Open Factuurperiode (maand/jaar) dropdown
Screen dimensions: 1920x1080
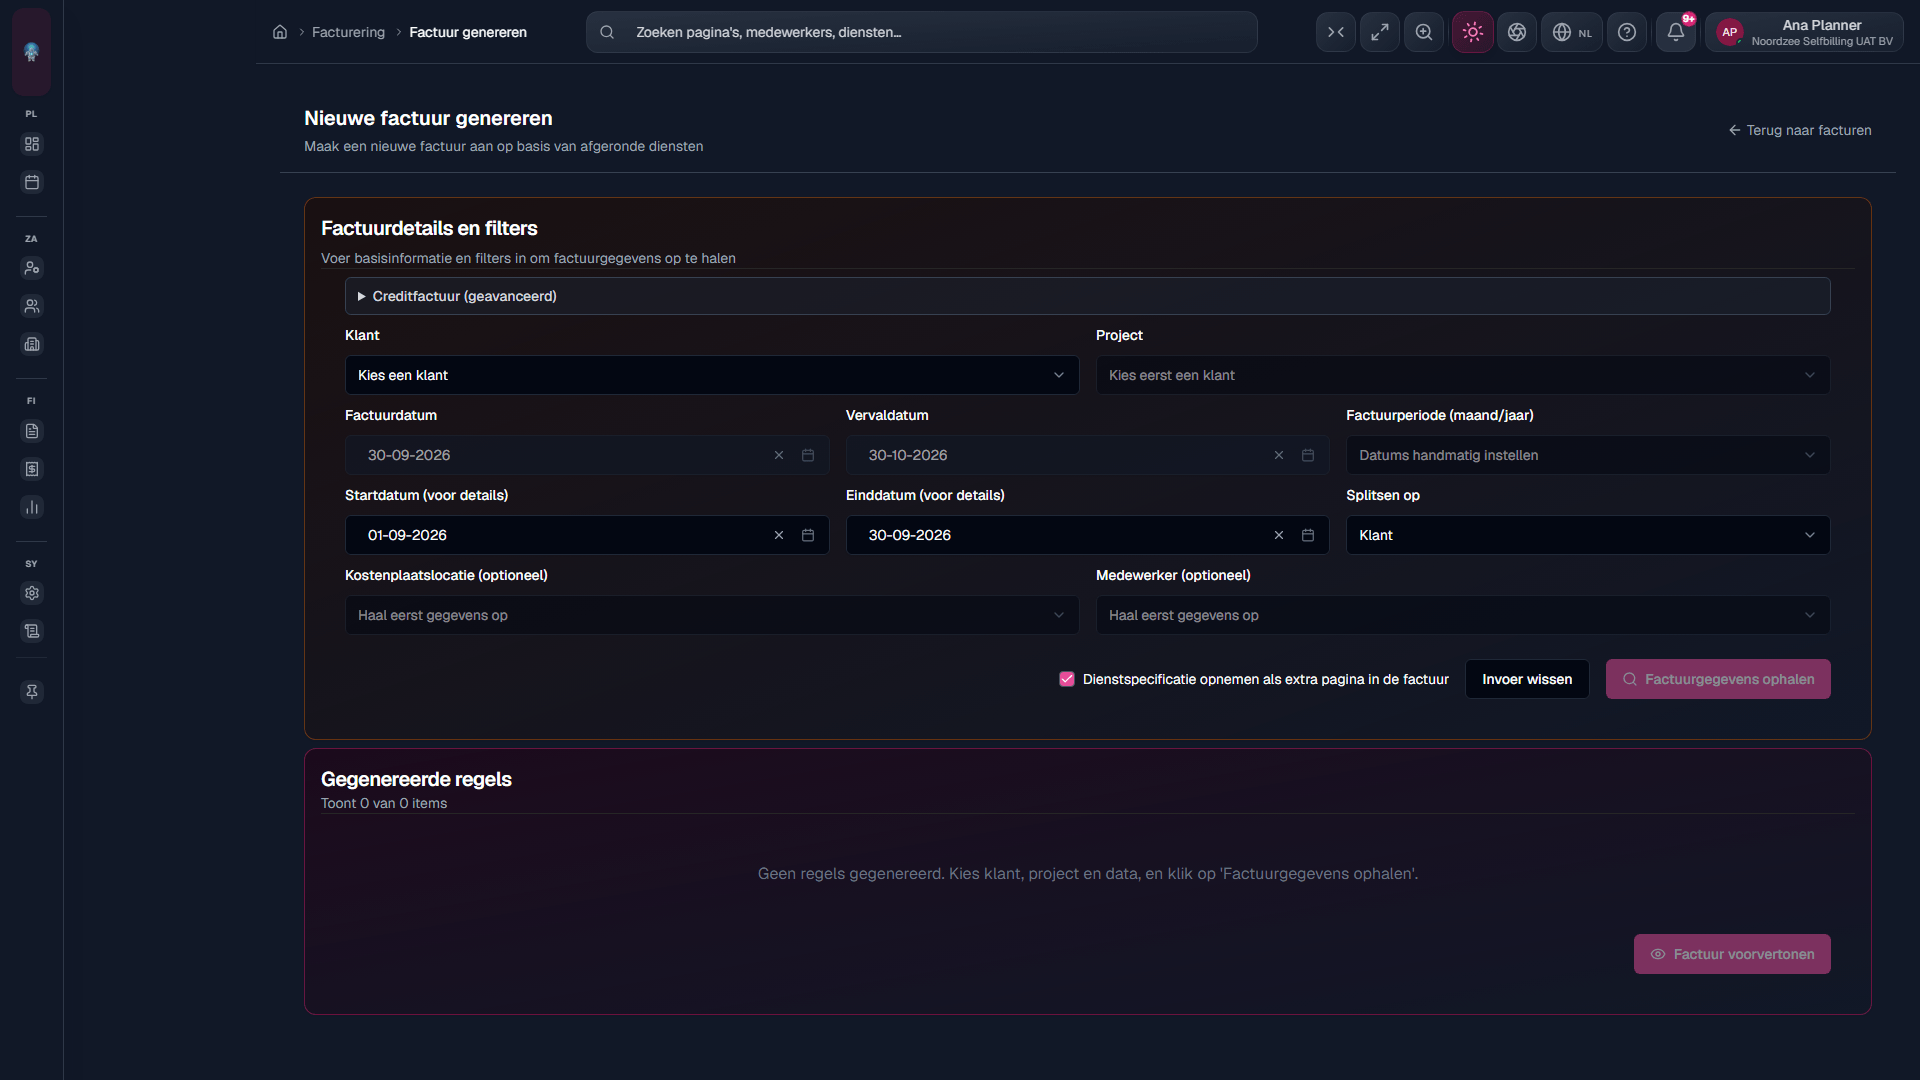[1588, 455]
